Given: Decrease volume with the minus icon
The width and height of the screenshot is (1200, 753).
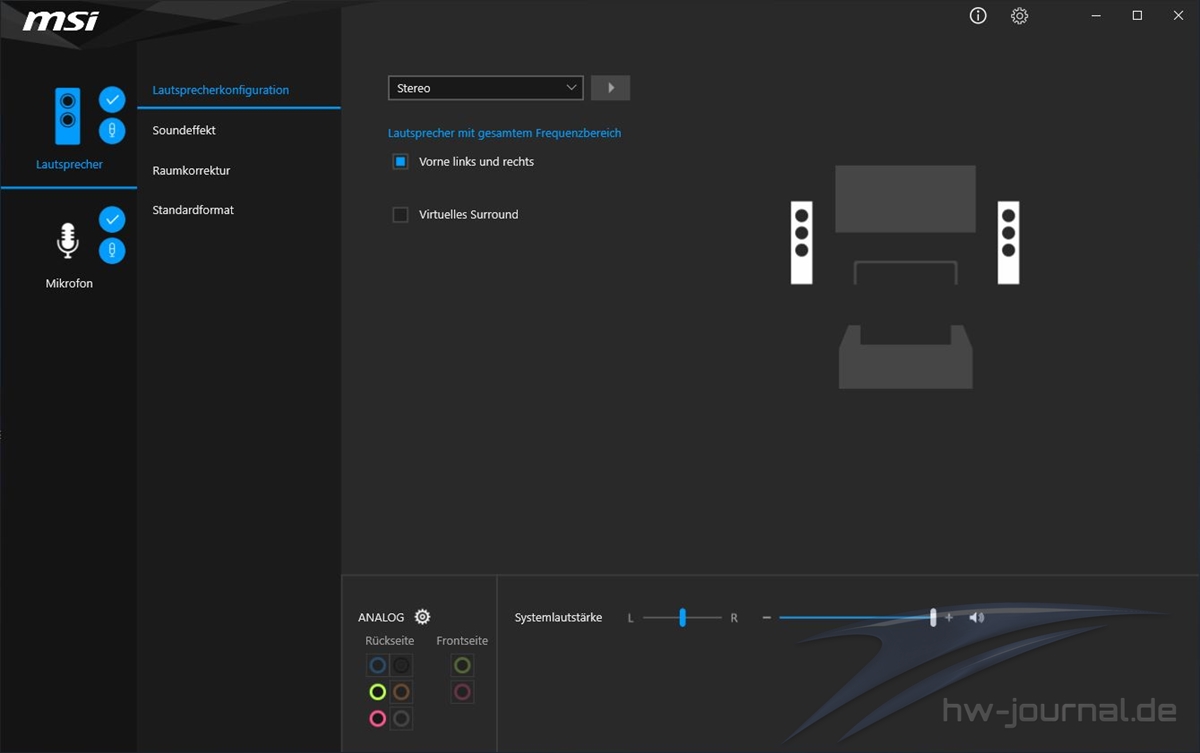Looking at the screenshot, I should point(767,618).
